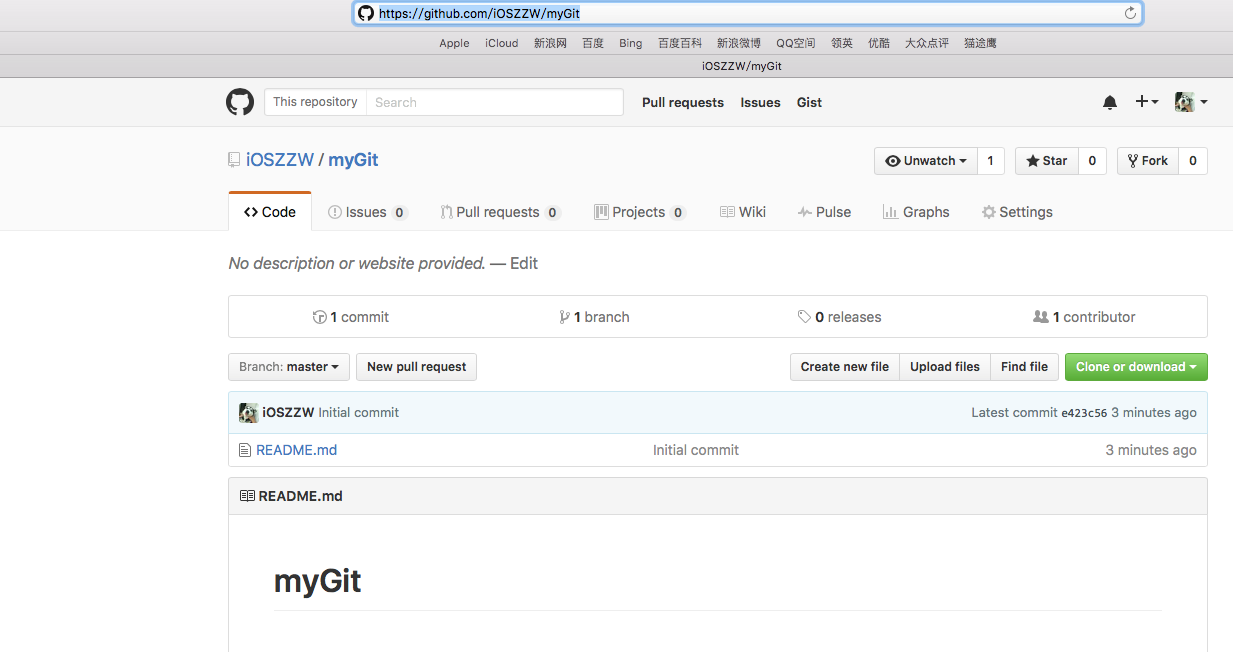Viewport: 1233px width, 652px height.
Task: Switch to the Wiki tab
Action: point(743,212)
